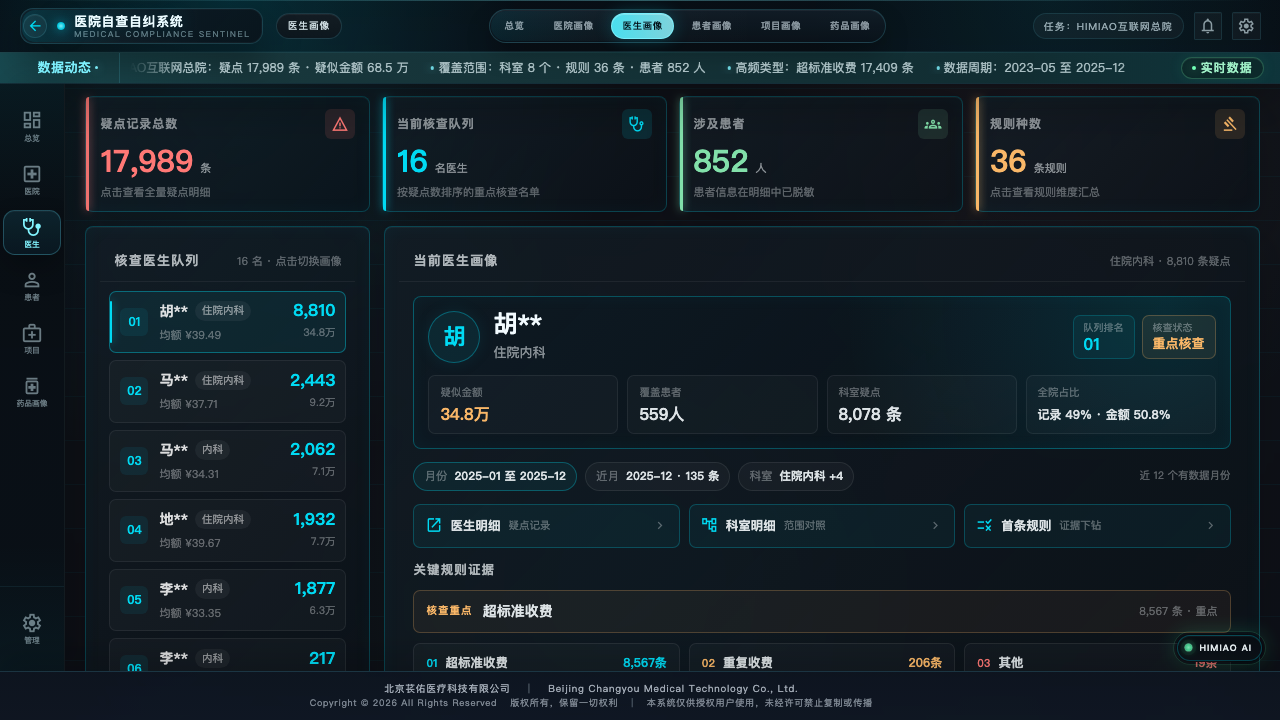Open the notification bell icon
1280x720 pixels.
1208,26
